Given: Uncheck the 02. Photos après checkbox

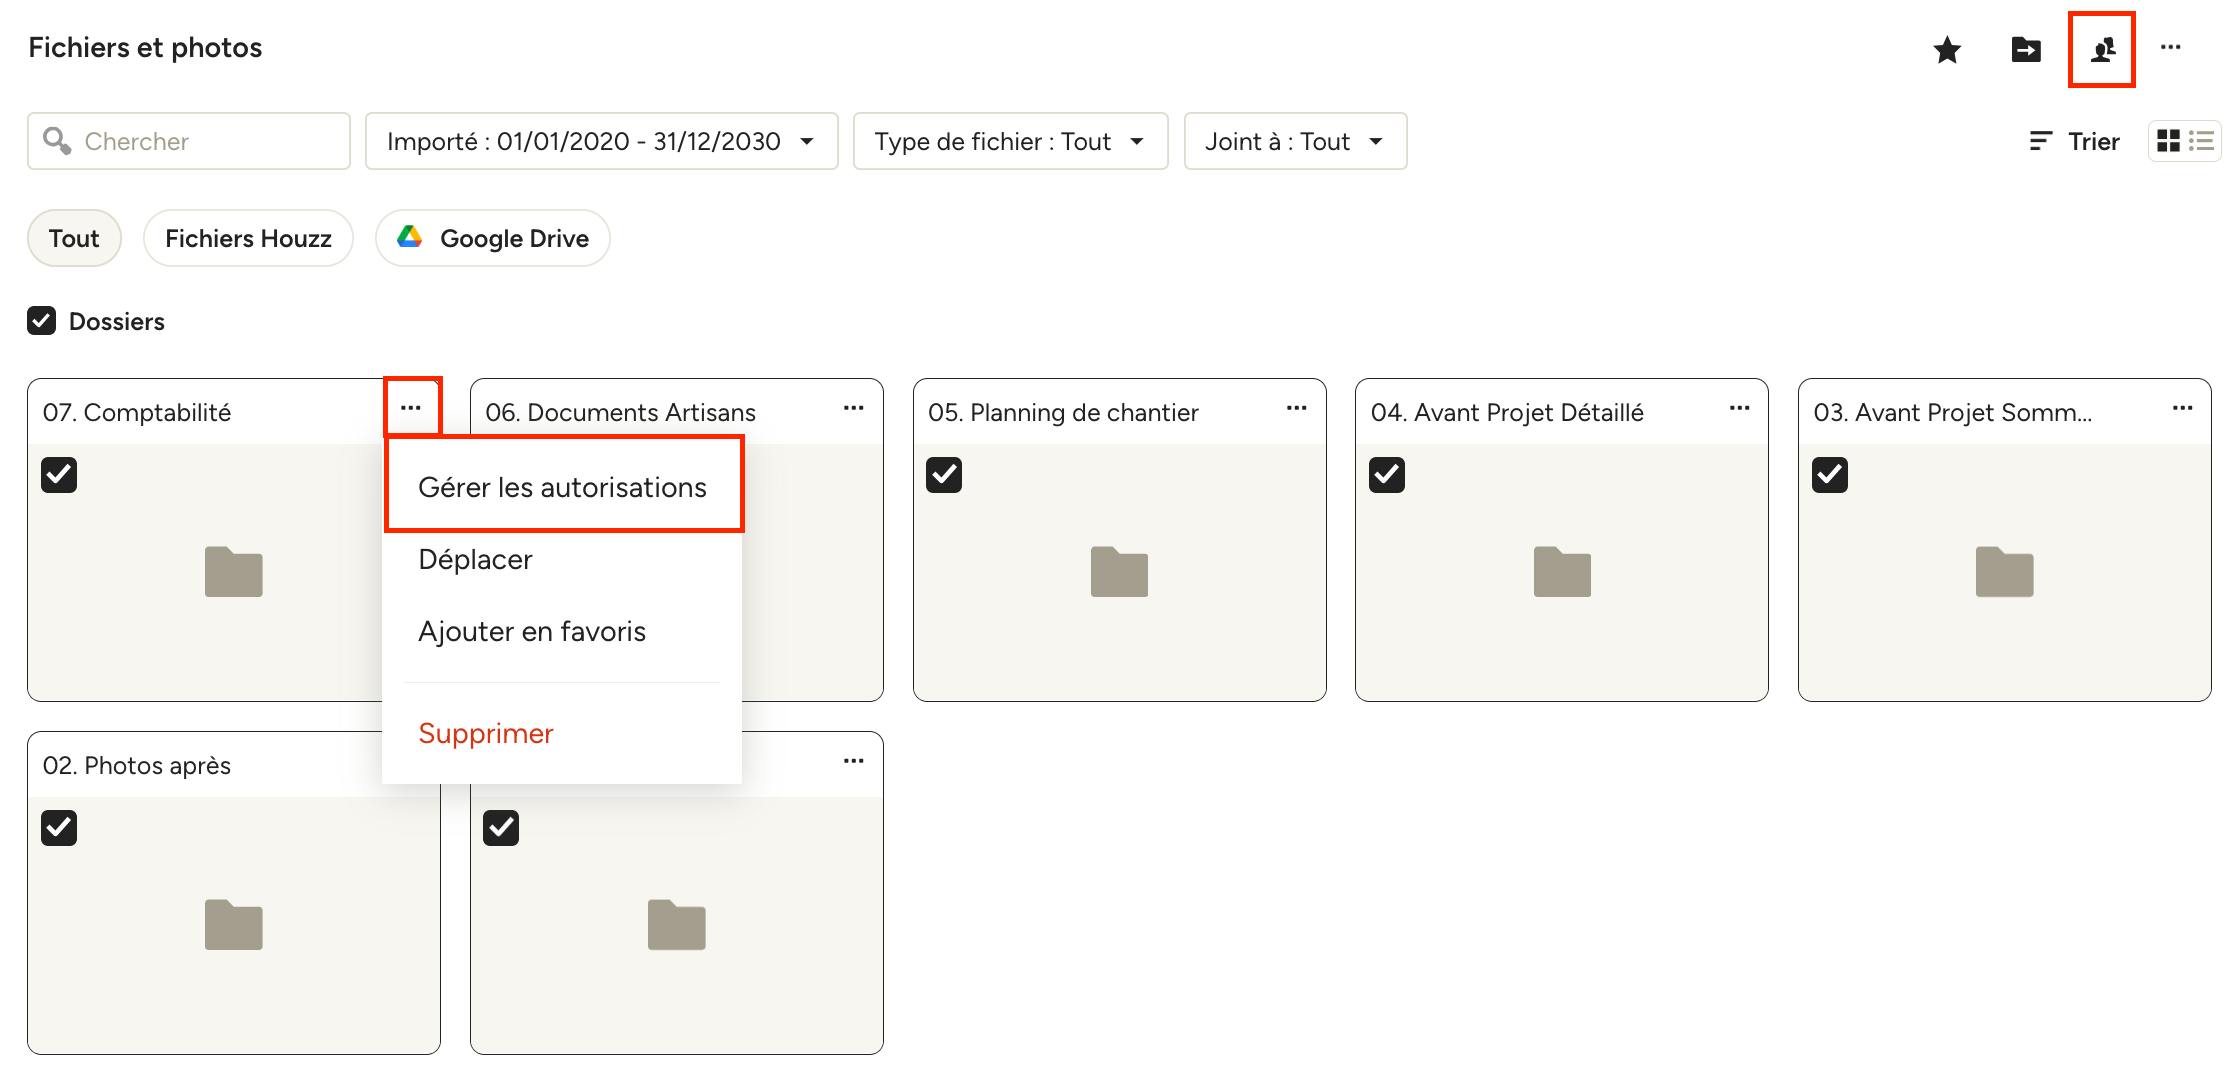Looking at the screenshot, I should pos(59,828).
